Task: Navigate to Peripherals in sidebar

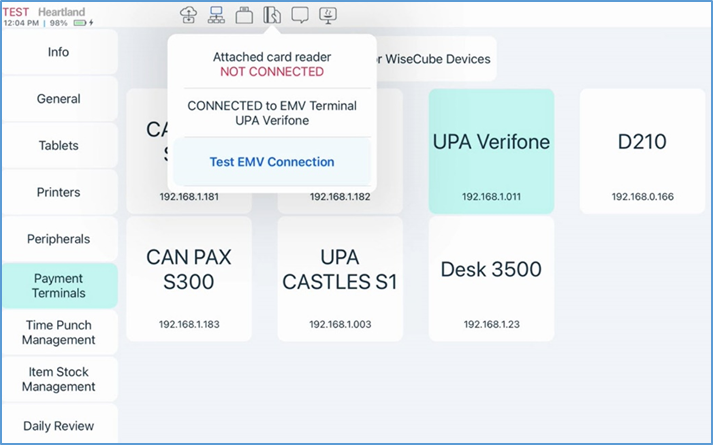Action: 59,239
